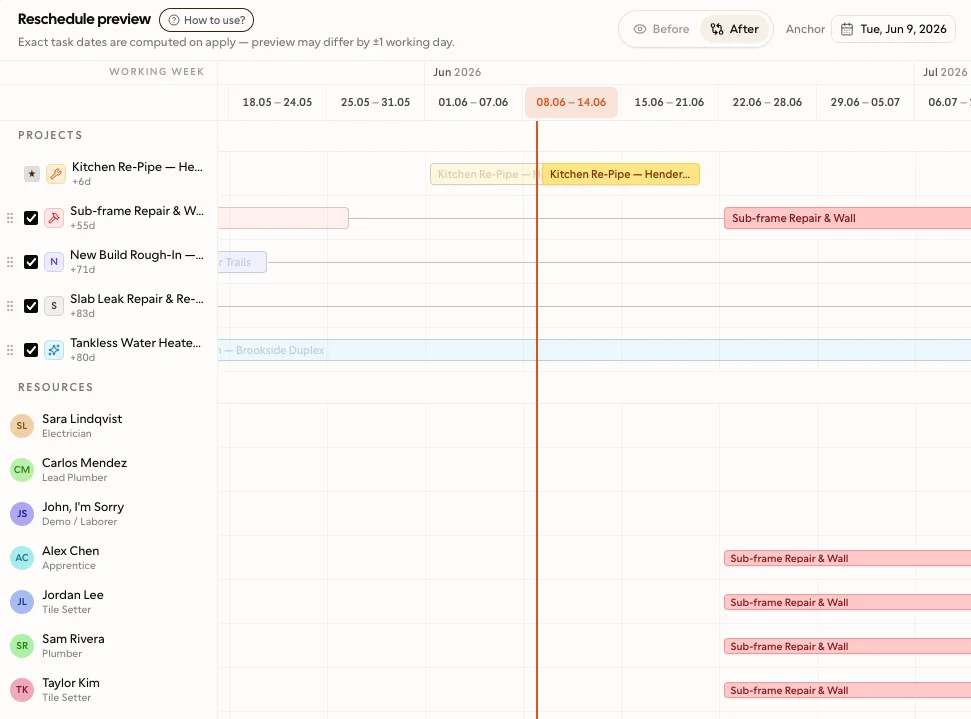Select week 29.06 – 05.07 header
This screenshot has height=719, width=971.
(865, 102)
